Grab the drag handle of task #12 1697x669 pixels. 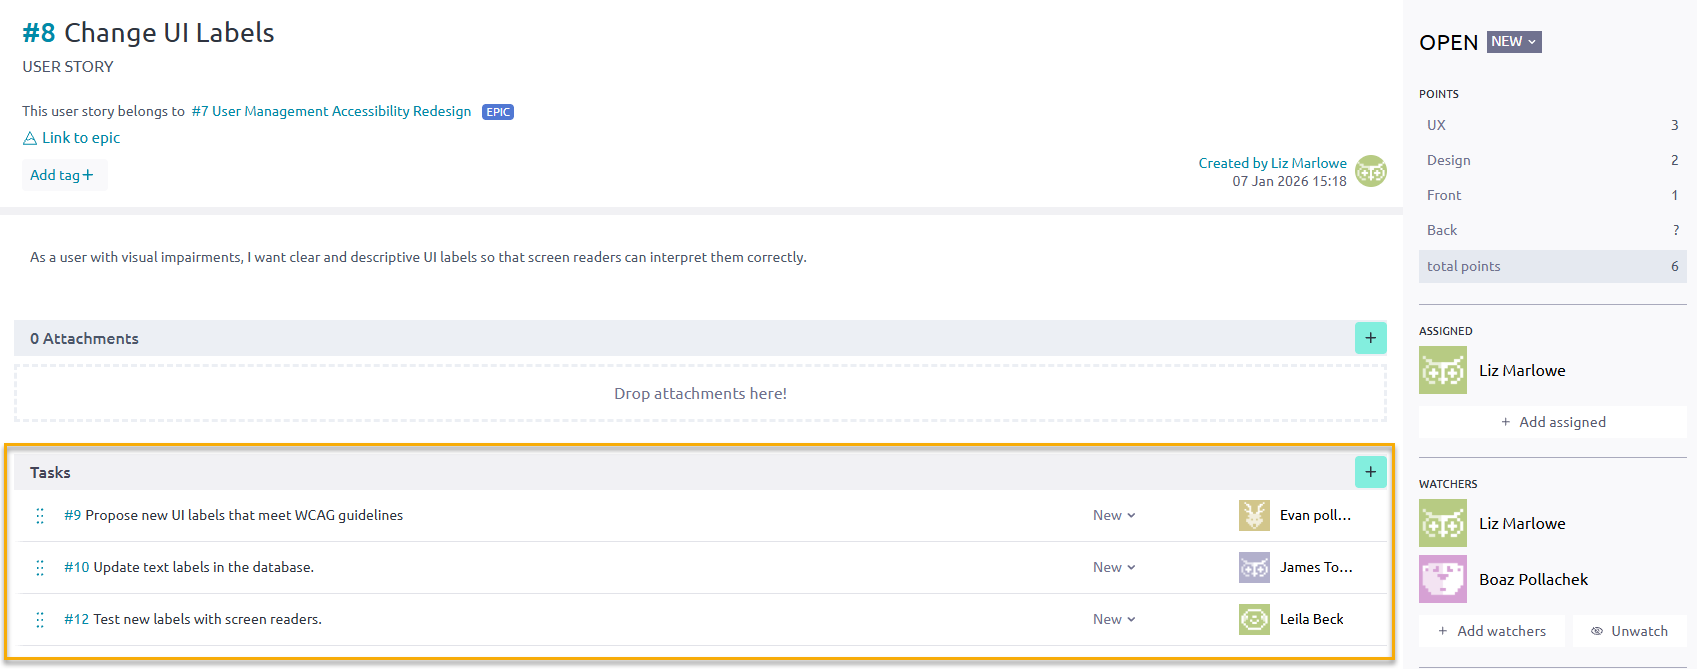tap(40, 620)
